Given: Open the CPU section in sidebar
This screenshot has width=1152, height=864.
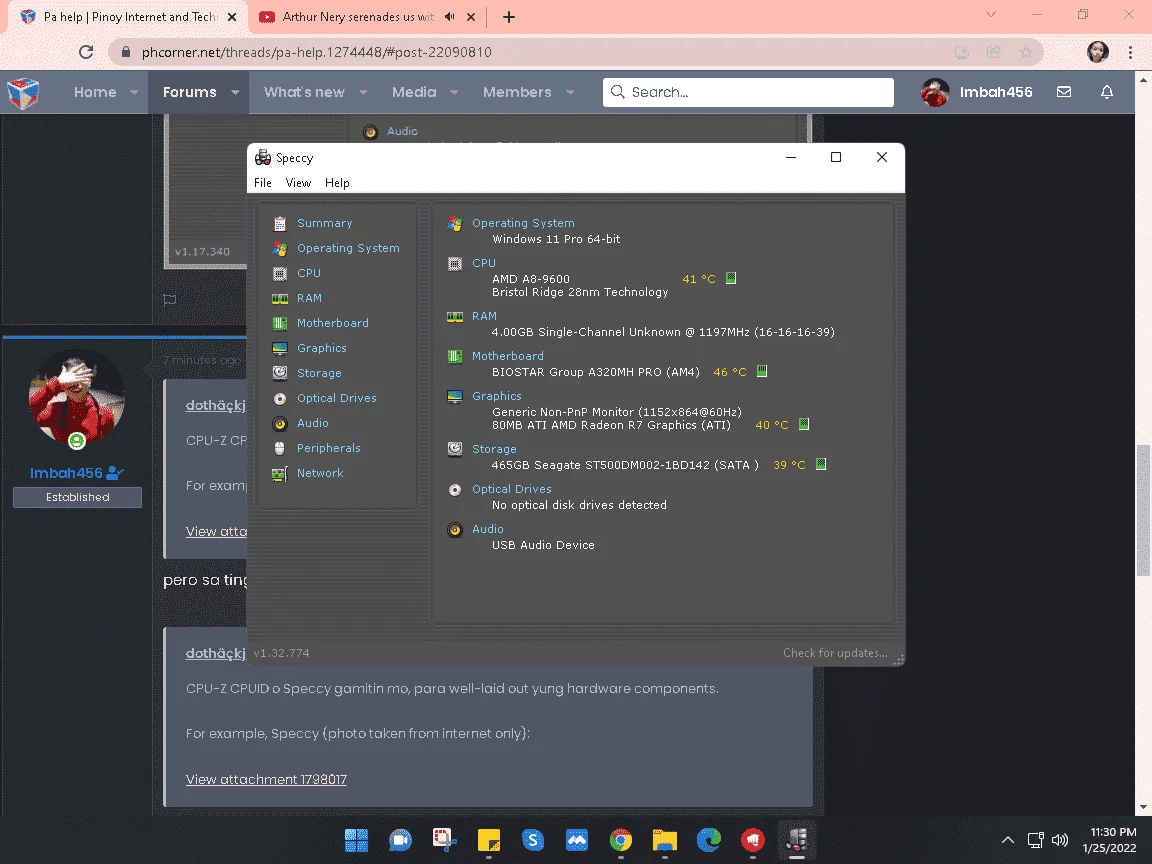Looking at the screenshot, I should pos(309,273).
